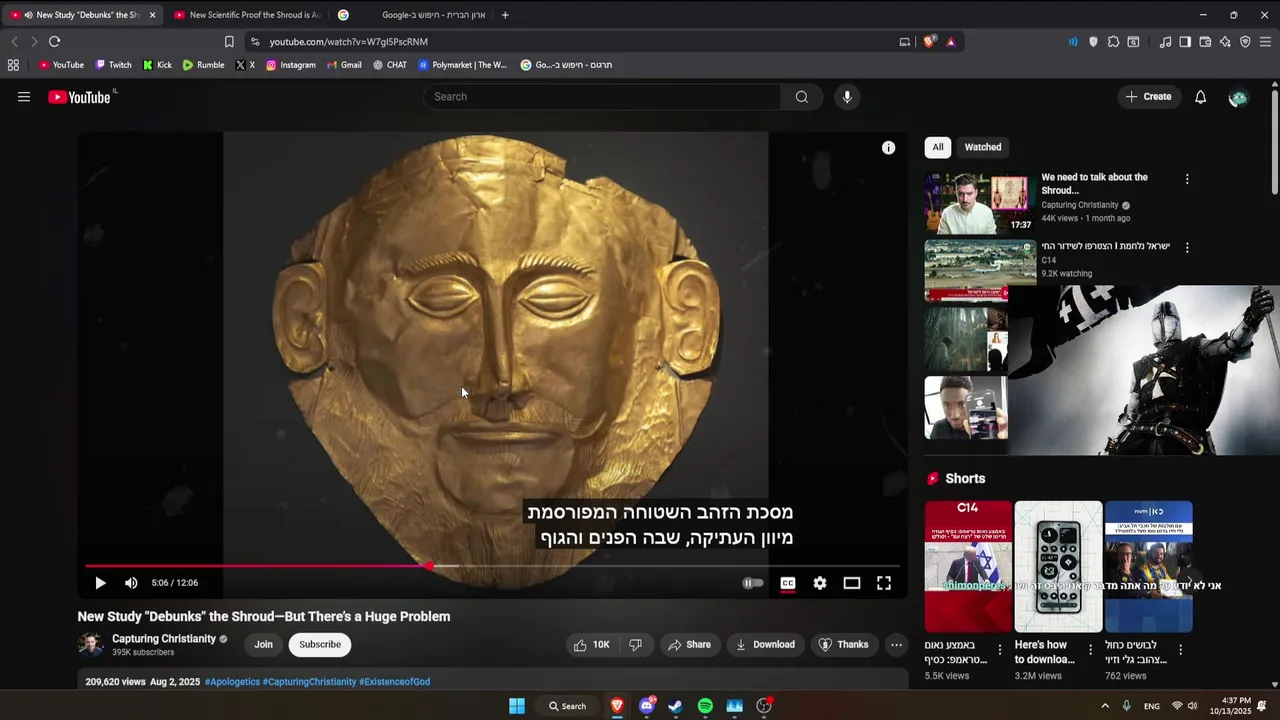Select the Watched filter chip

(x=983, y=147)
